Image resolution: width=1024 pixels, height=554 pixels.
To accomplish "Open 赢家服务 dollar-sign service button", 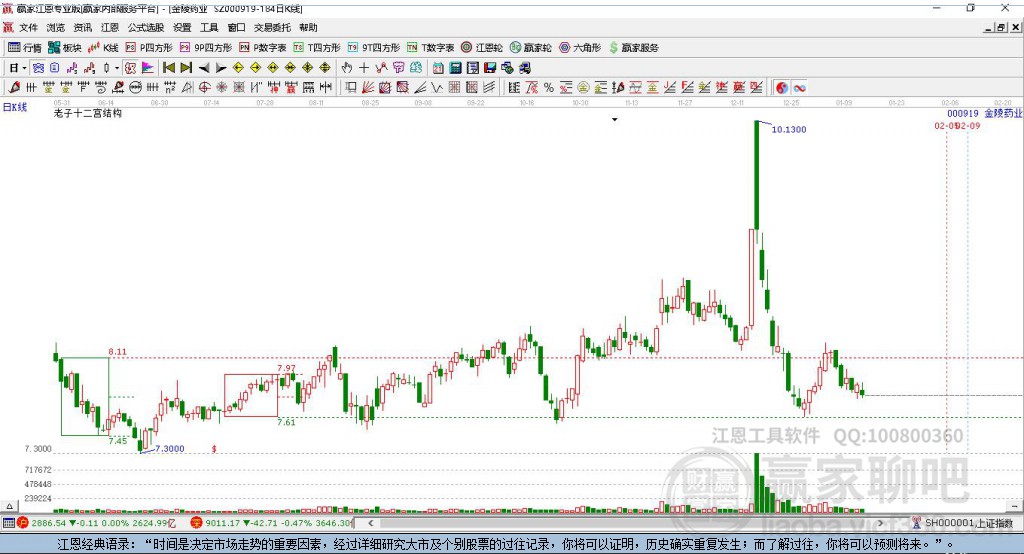I will click(x=633, y=48).
